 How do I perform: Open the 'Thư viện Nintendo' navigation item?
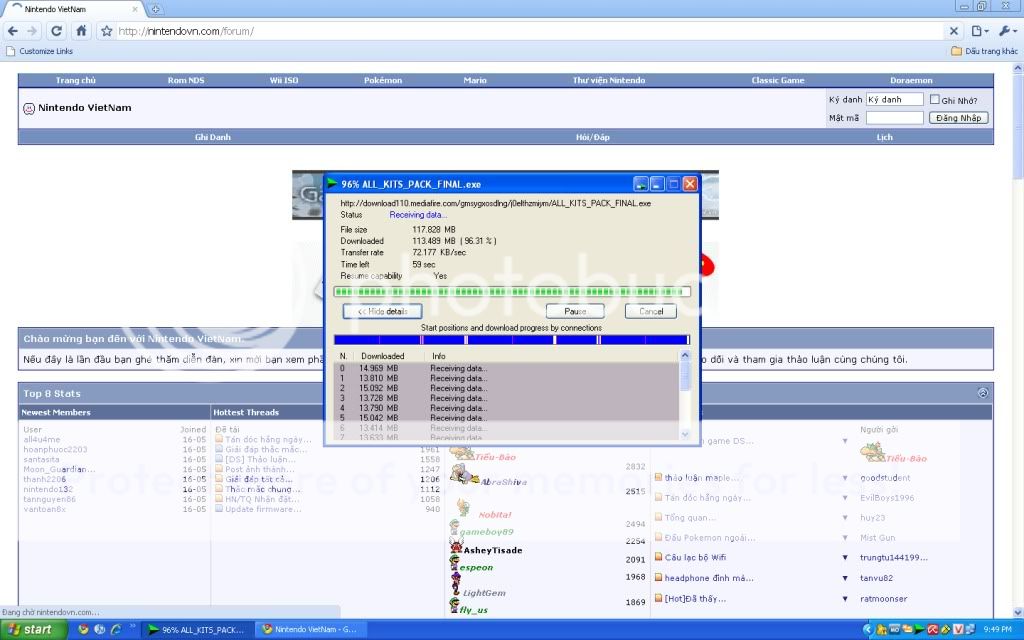(609, 80)
